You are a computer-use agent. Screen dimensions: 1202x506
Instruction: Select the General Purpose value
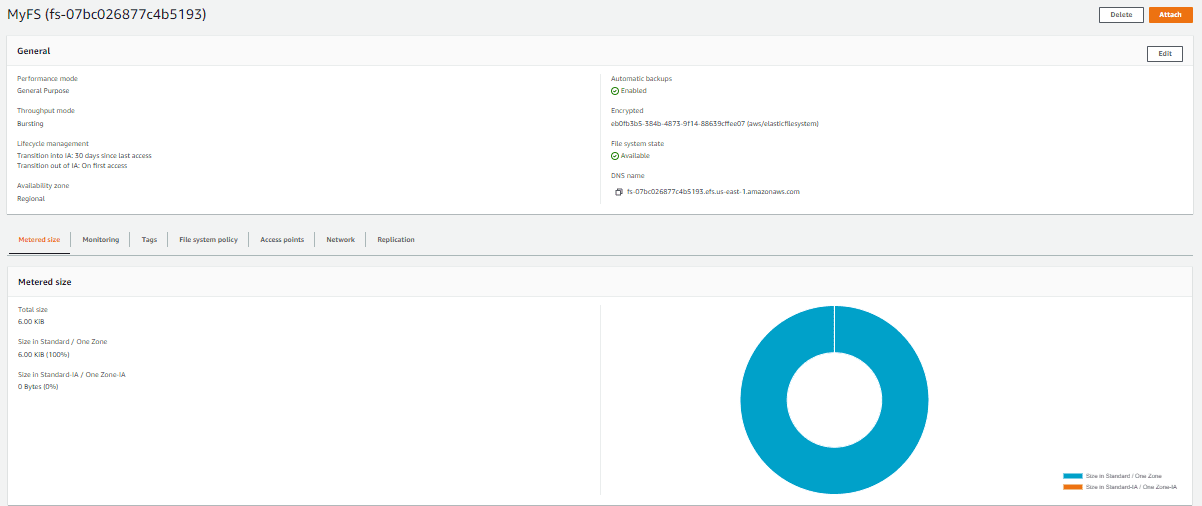pos(43,91)
